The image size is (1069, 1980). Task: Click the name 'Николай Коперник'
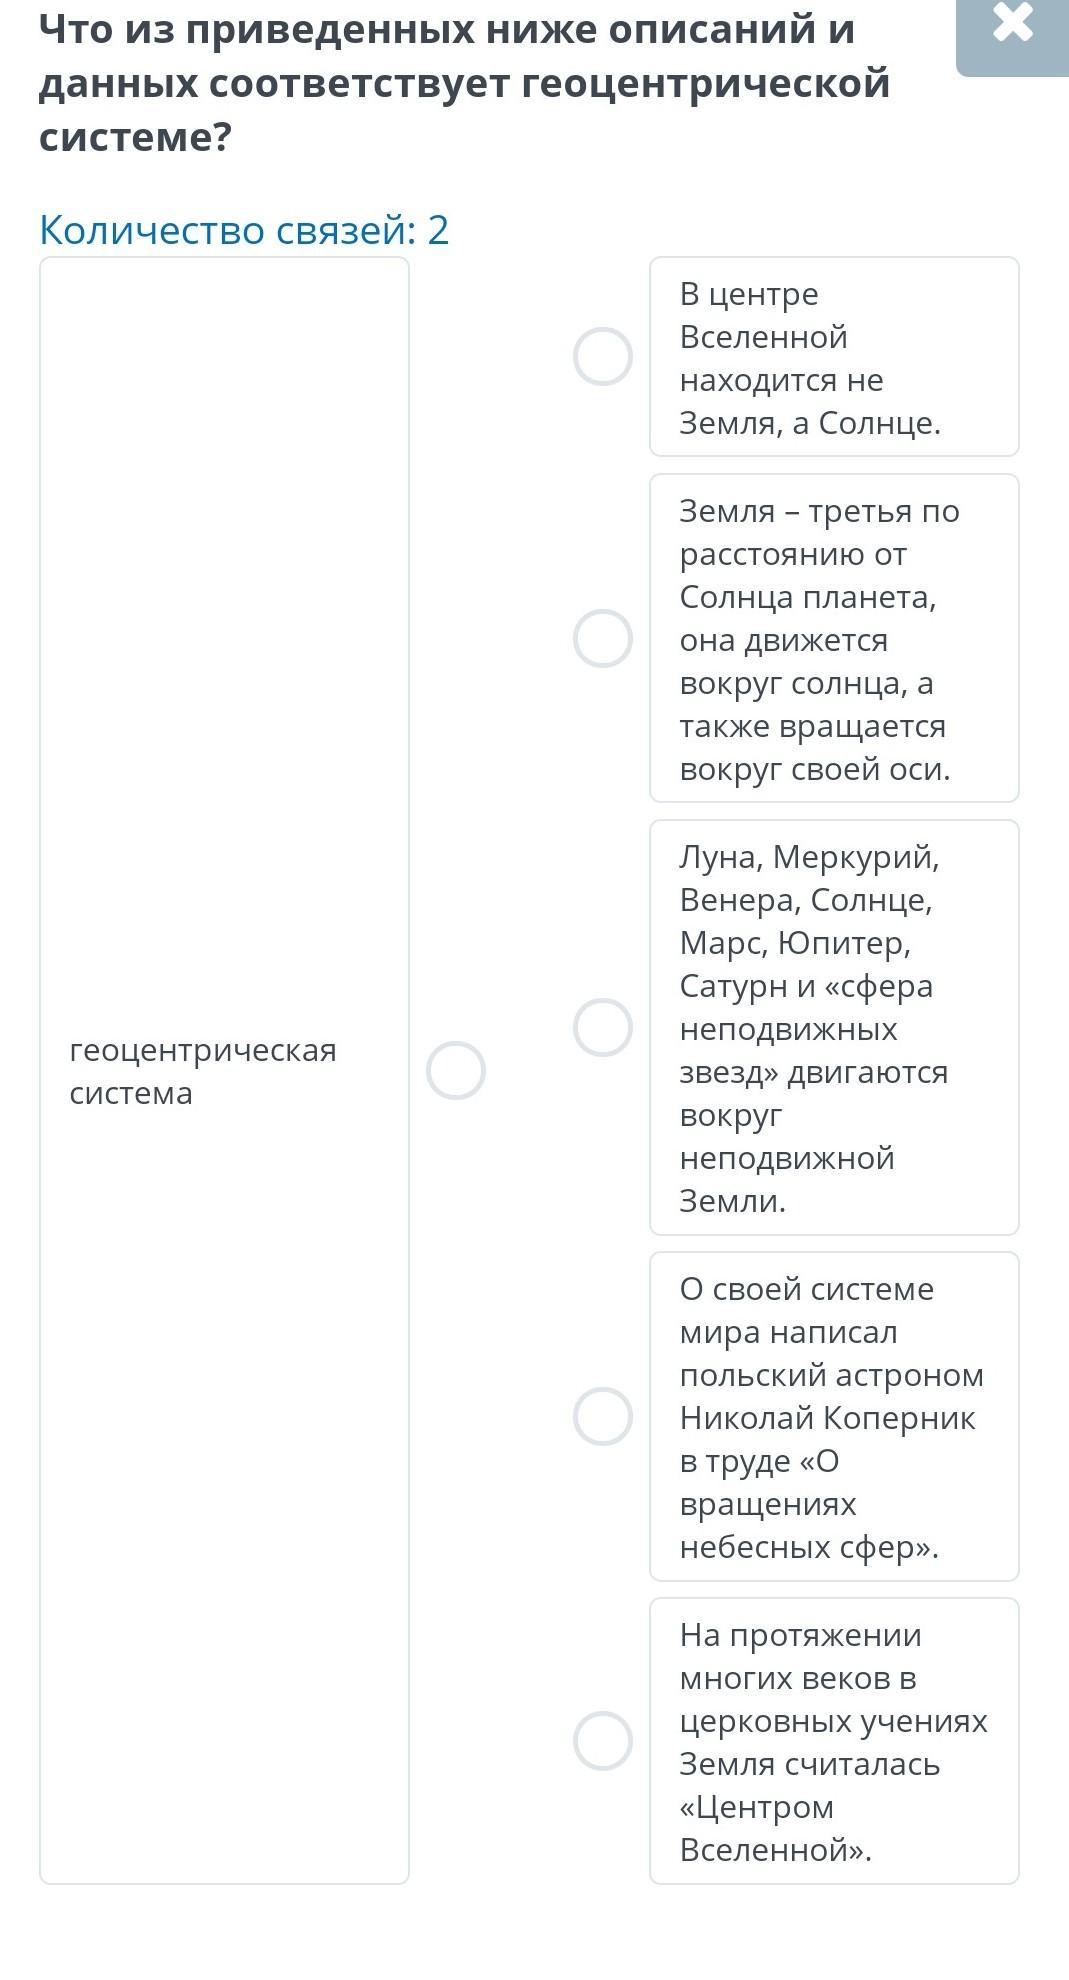click(x=827, y=1418)
